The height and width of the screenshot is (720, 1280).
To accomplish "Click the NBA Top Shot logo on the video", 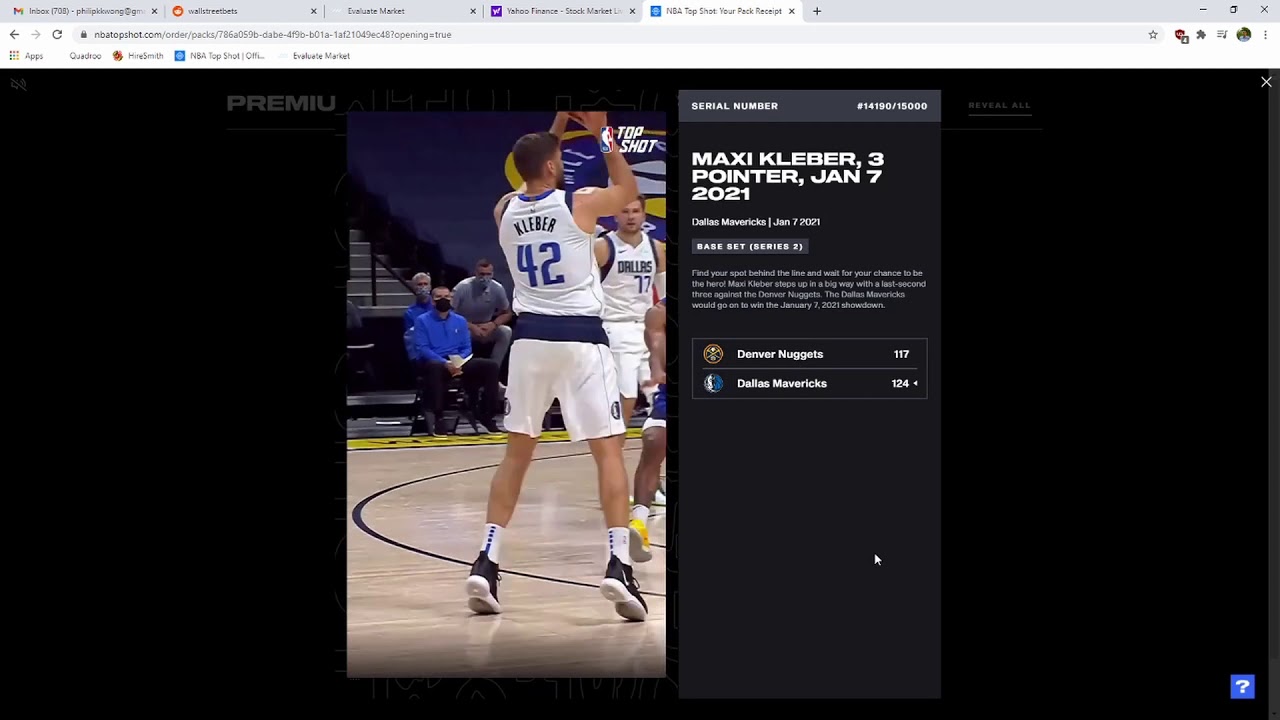I will [630, 139].
